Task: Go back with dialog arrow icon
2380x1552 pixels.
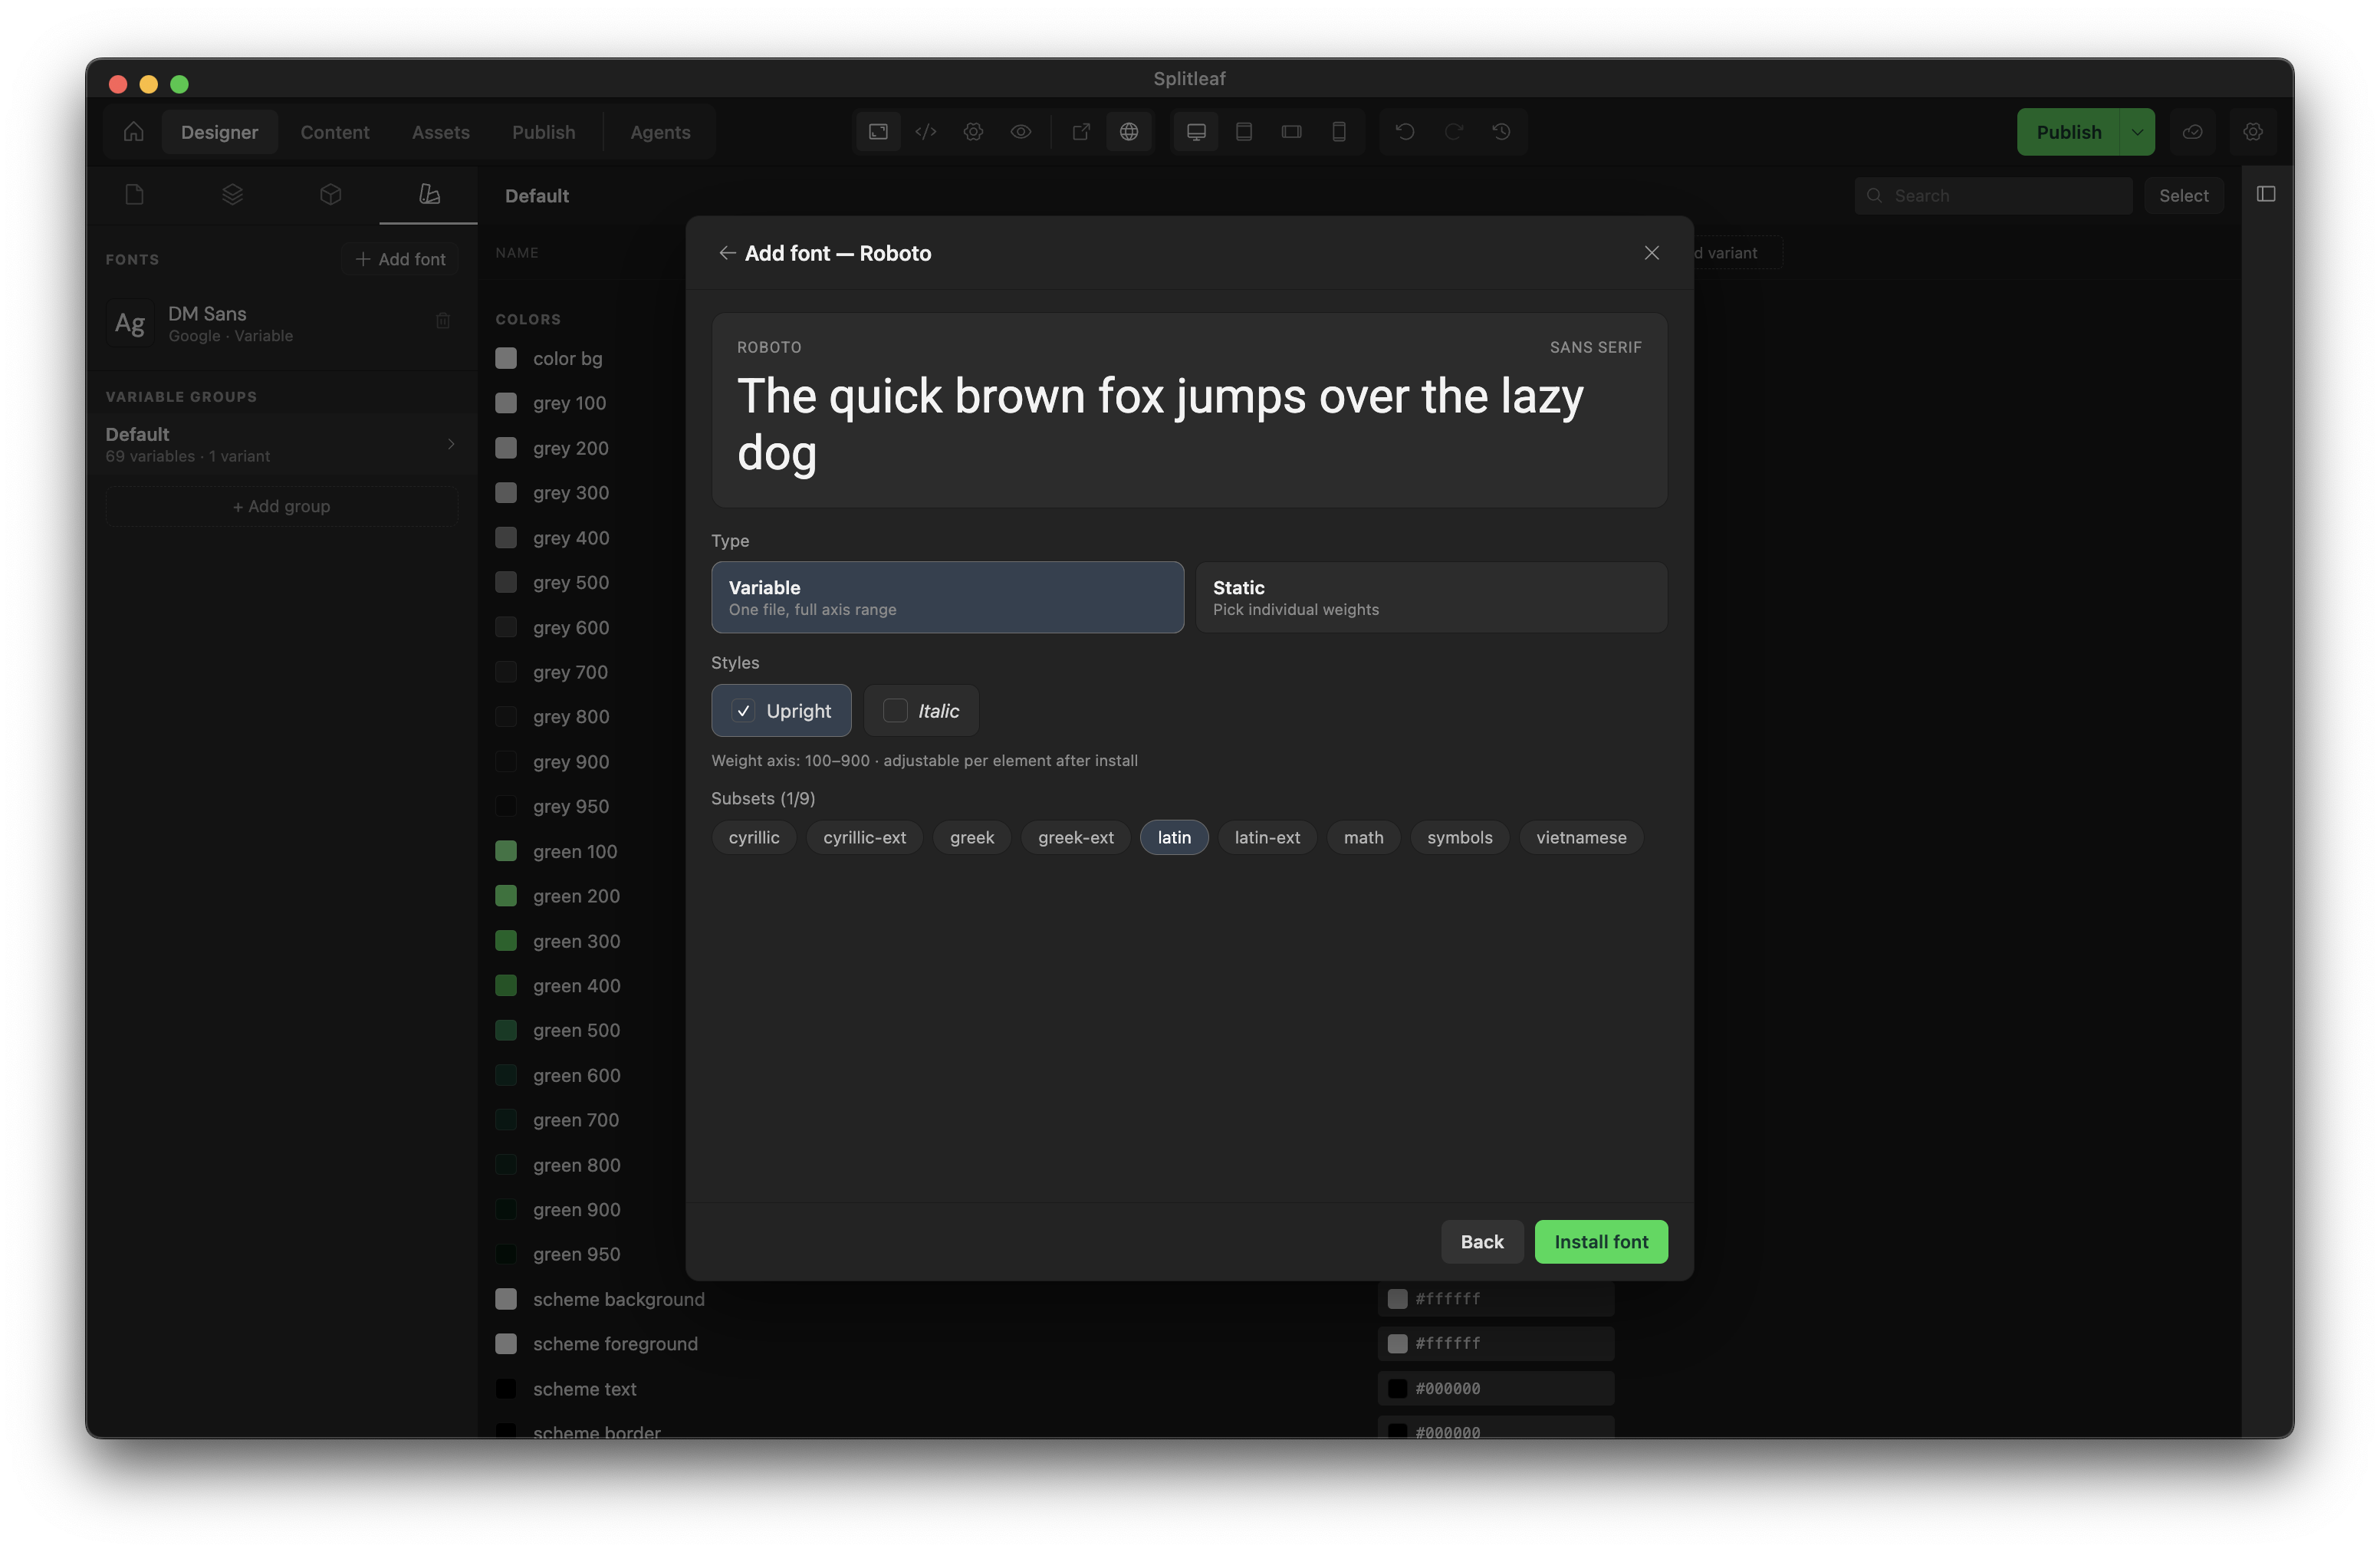Action: 727,253
